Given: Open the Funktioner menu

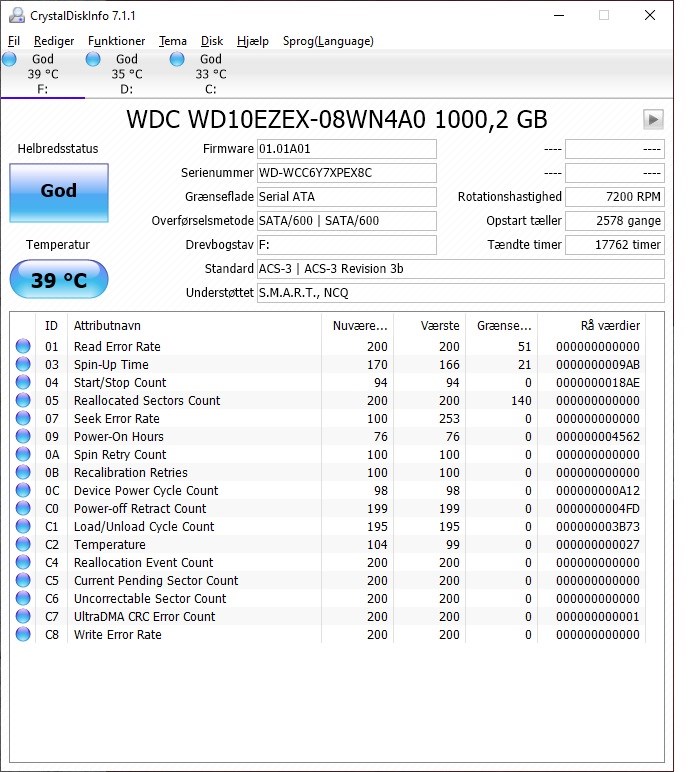Looking at the screenshot, I should pyautogui.click(x=116, y=41).
